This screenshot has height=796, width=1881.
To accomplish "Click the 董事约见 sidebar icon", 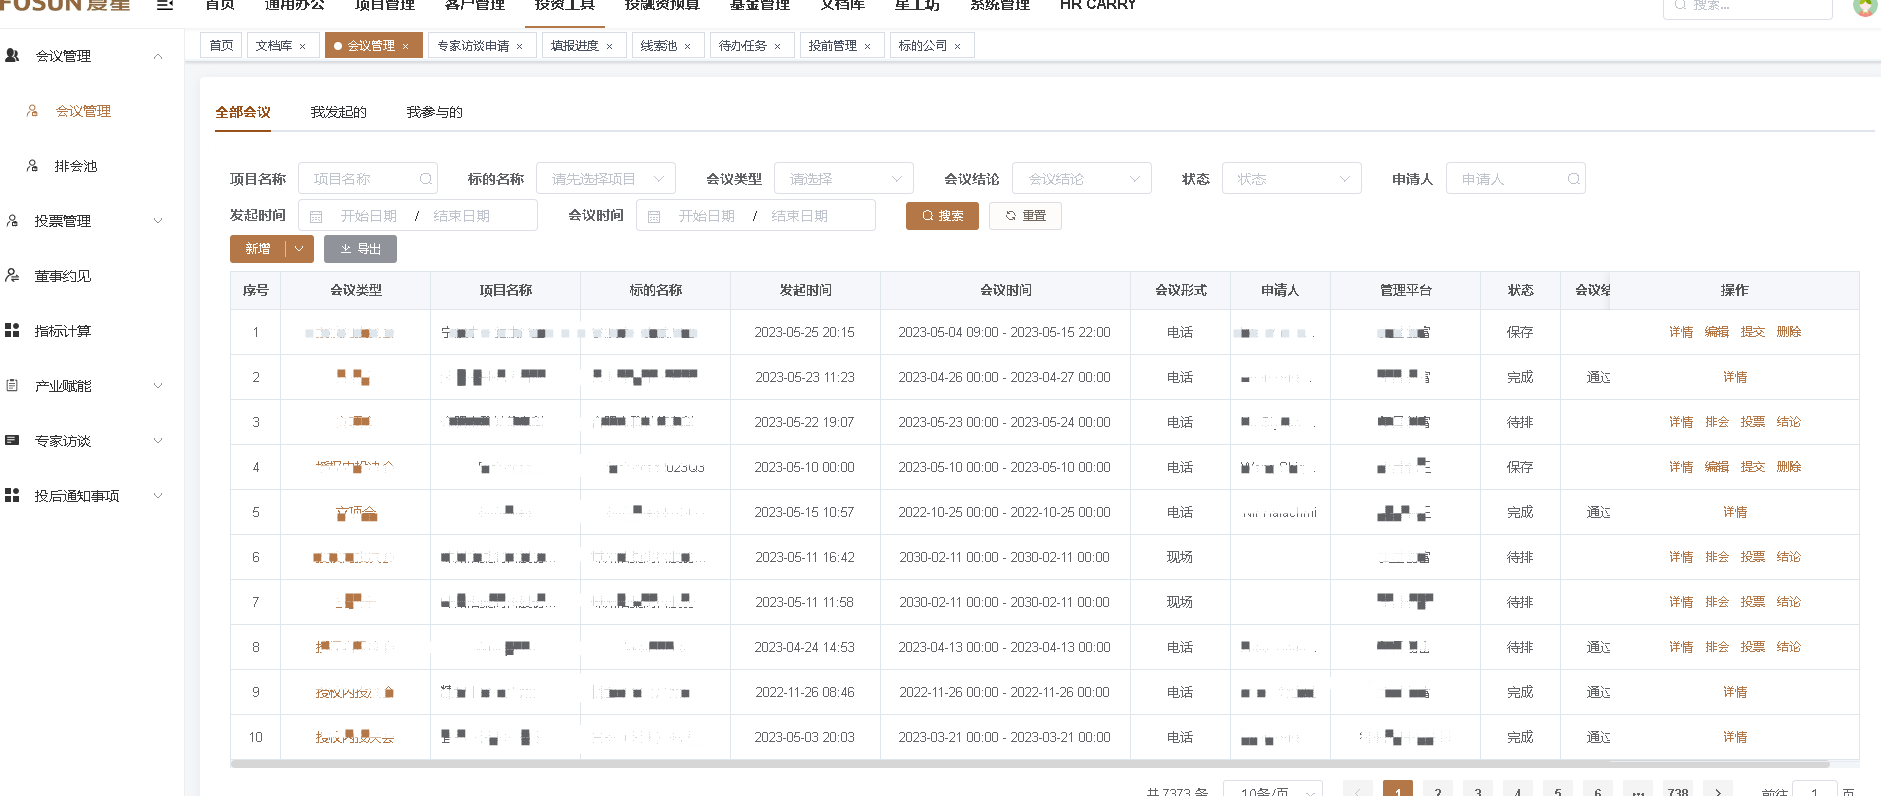I will tap(12, 276).
